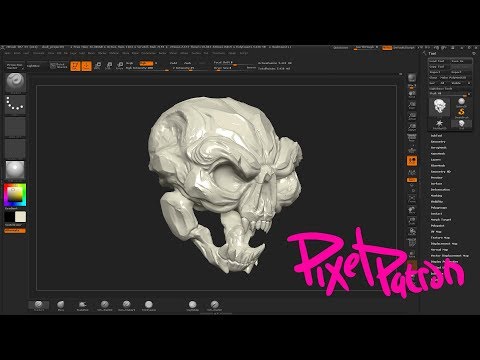The image size is (480, 360).
Task: Toggle the orange Menus button in title bar
Action: tap(387, 48)
